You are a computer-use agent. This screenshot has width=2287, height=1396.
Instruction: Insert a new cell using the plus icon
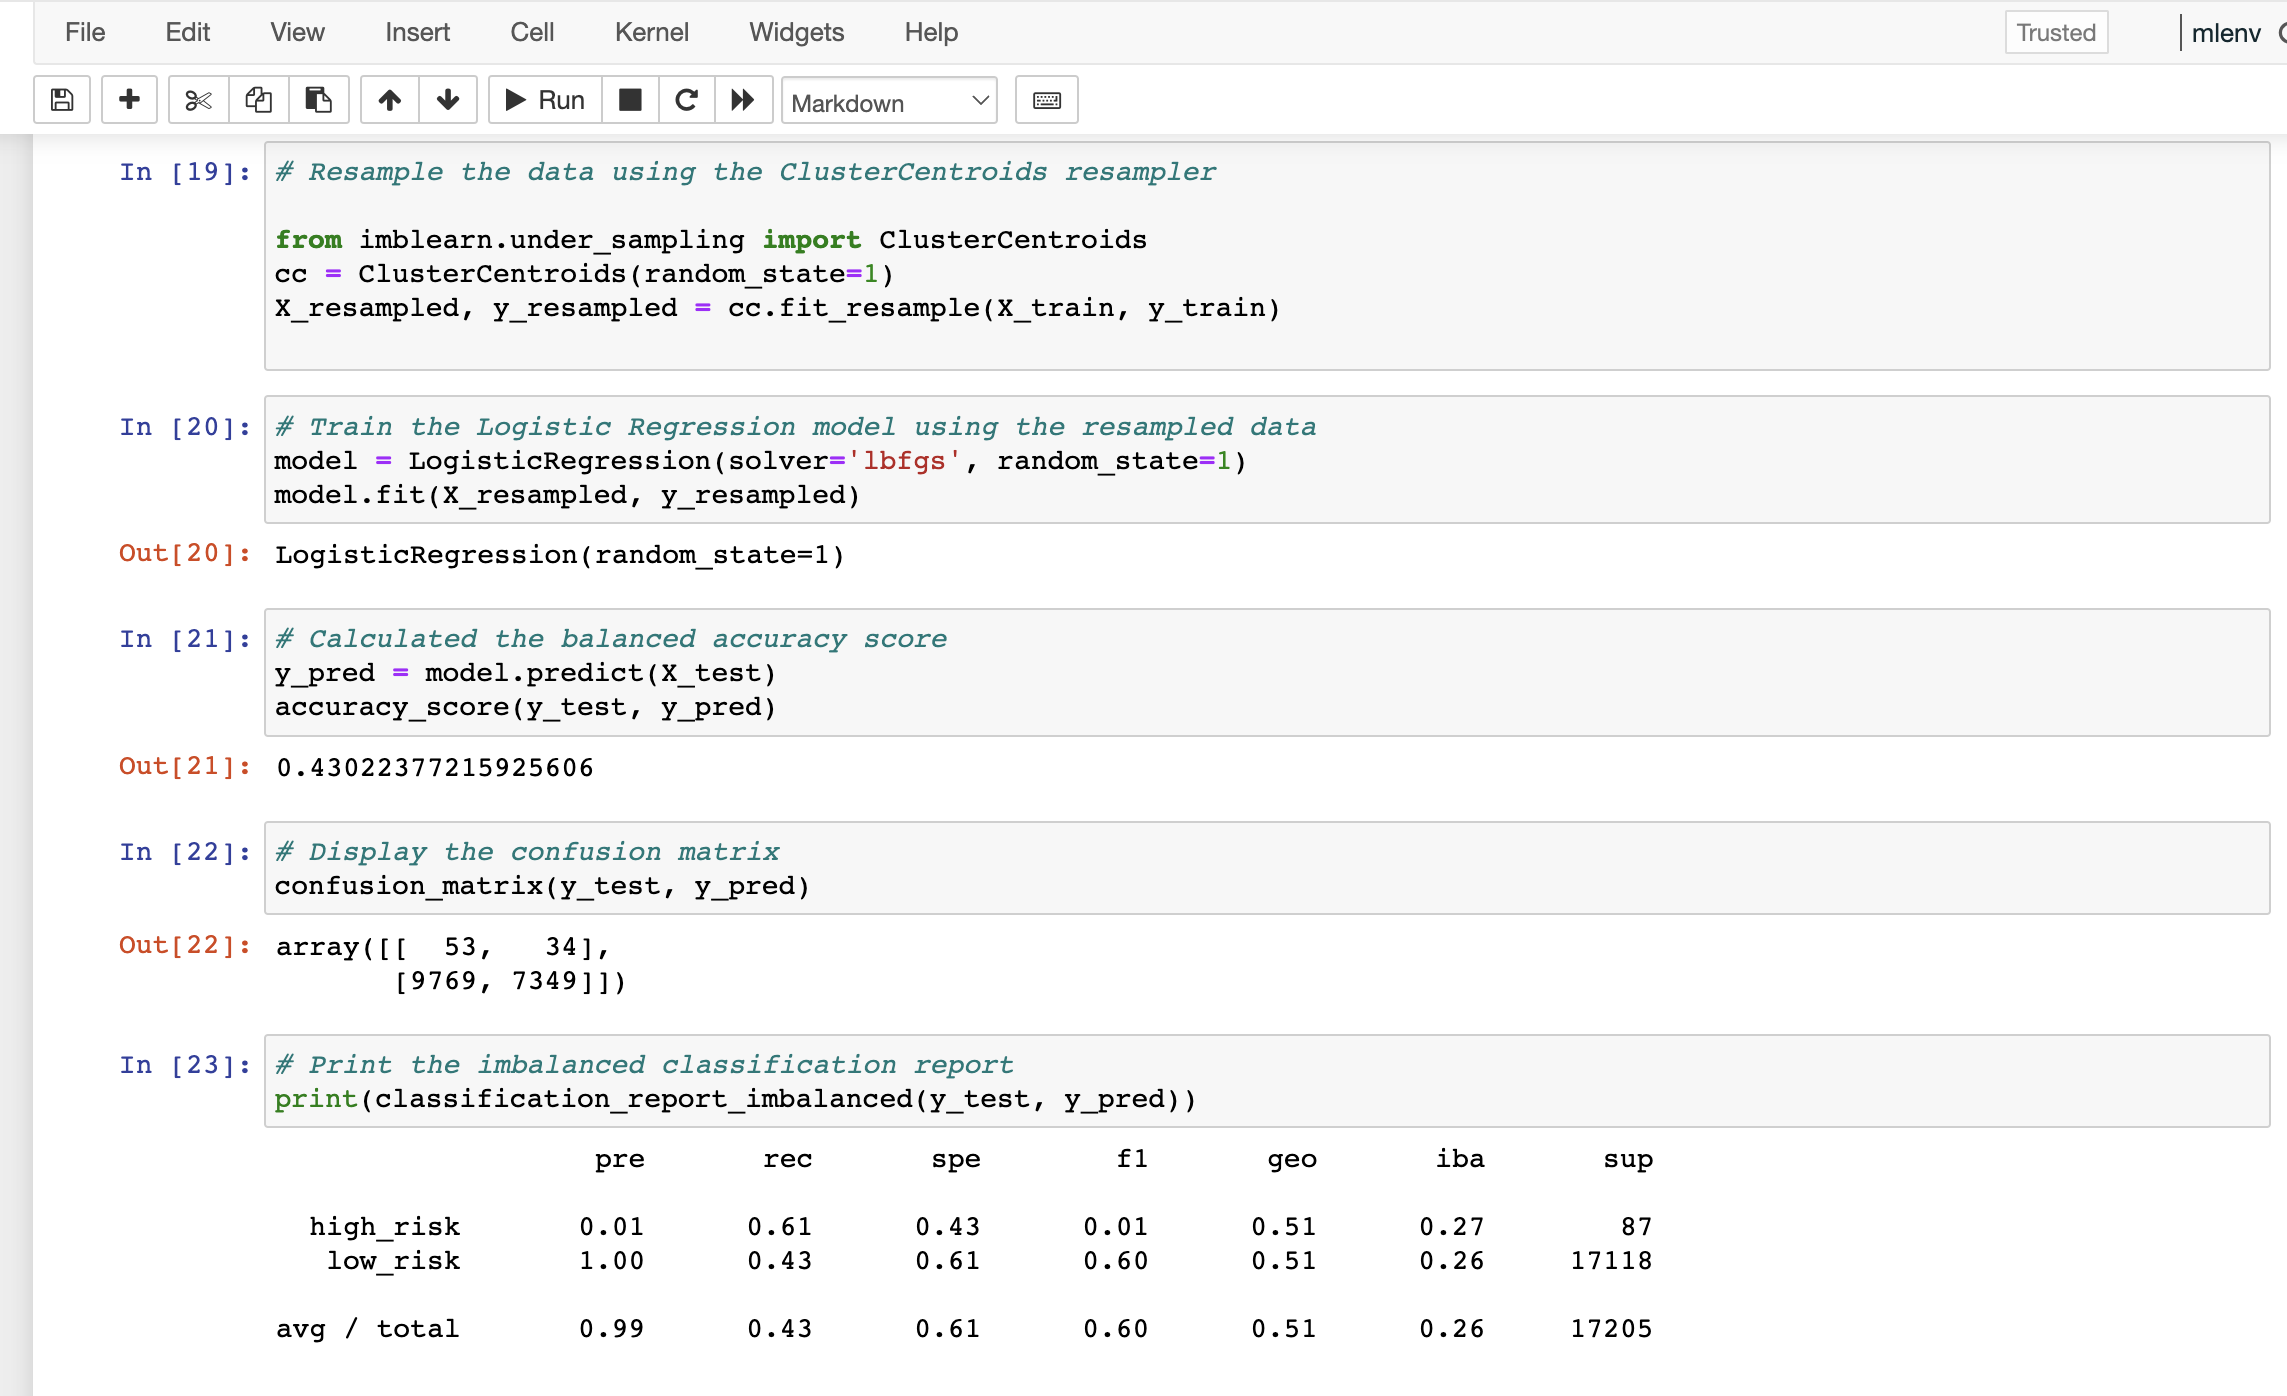(x=129, y=100)
